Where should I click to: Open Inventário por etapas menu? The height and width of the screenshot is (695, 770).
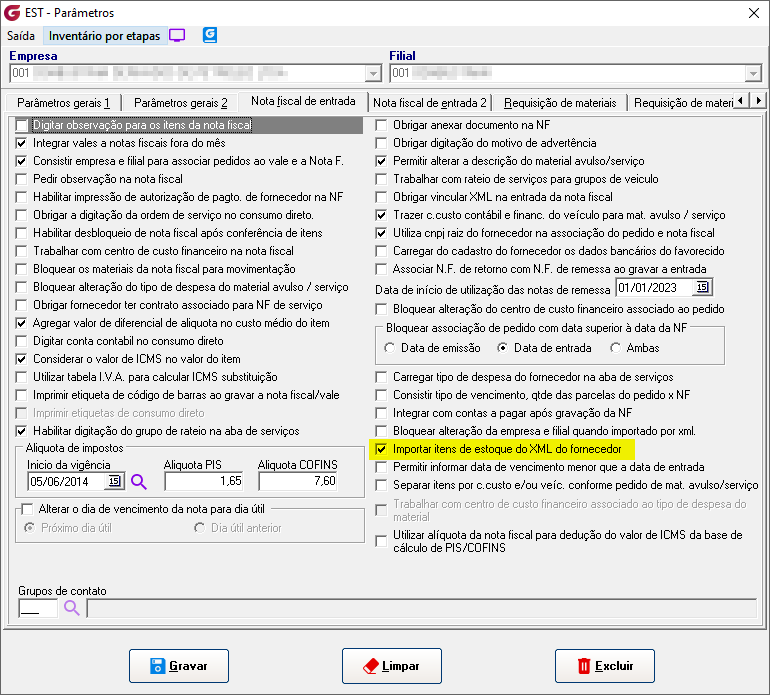click(105, 36)
